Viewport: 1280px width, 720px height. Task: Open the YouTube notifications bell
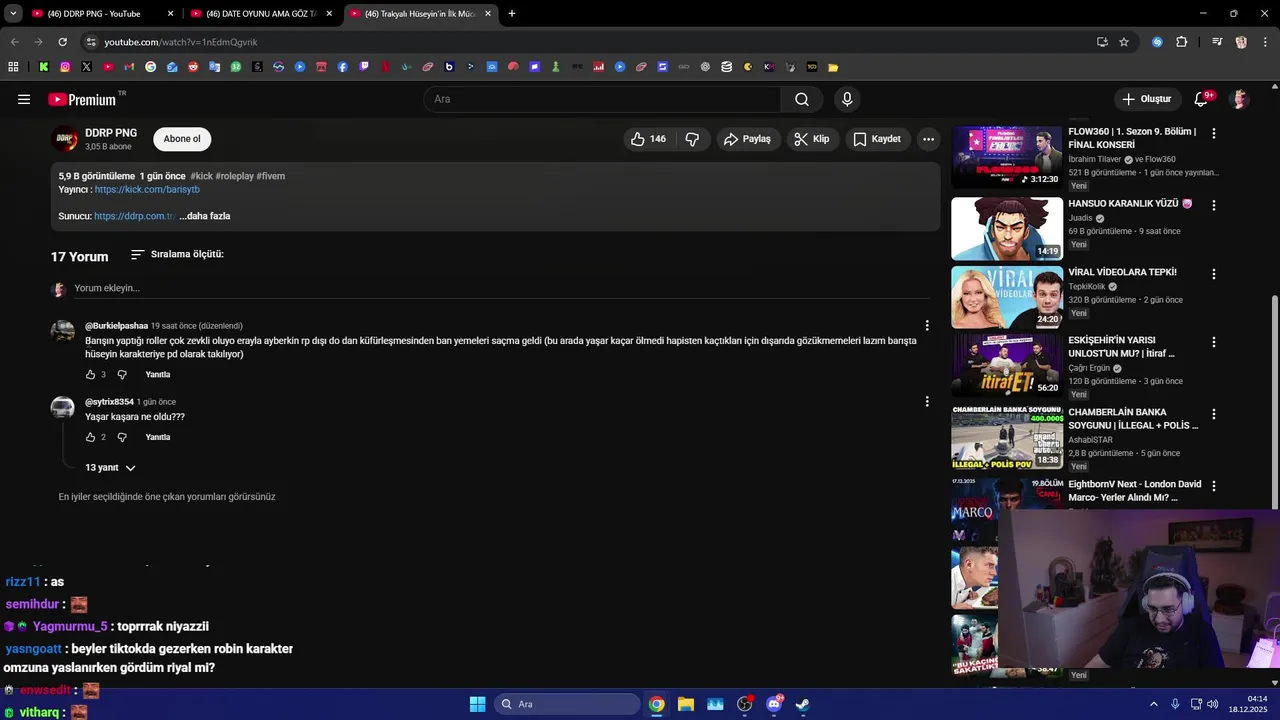1202,99
